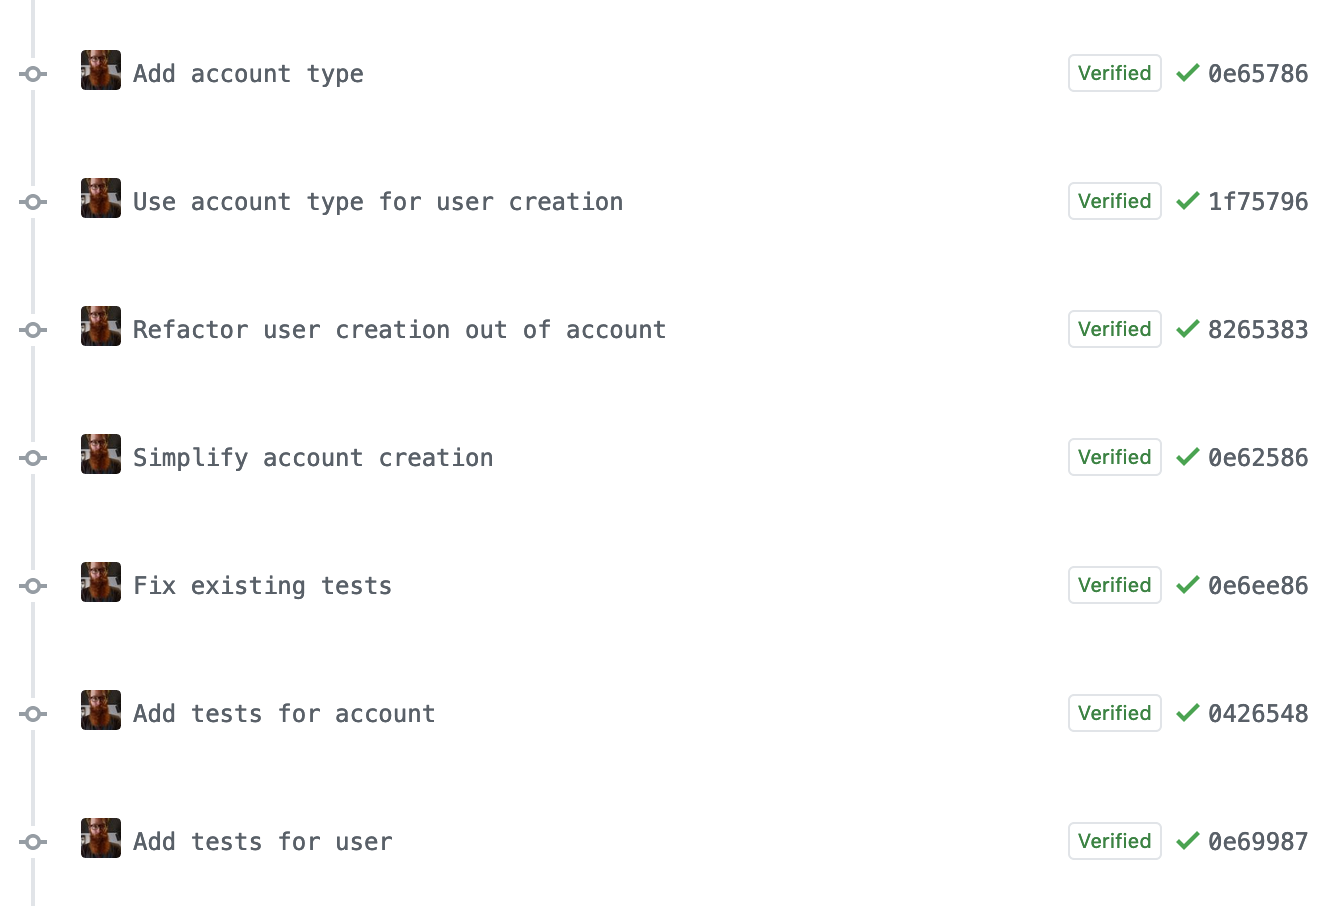Open the "Use account type for user creation" commit

[378, 202]
